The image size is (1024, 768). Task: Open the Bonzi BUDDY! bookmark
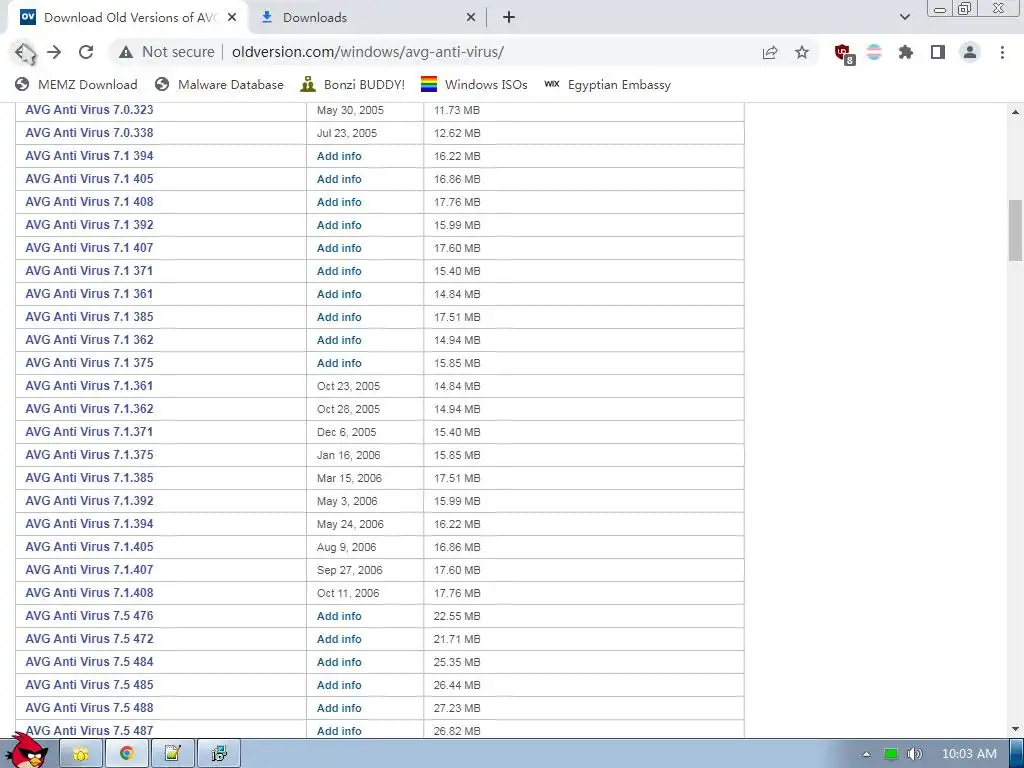pos(353,84)
